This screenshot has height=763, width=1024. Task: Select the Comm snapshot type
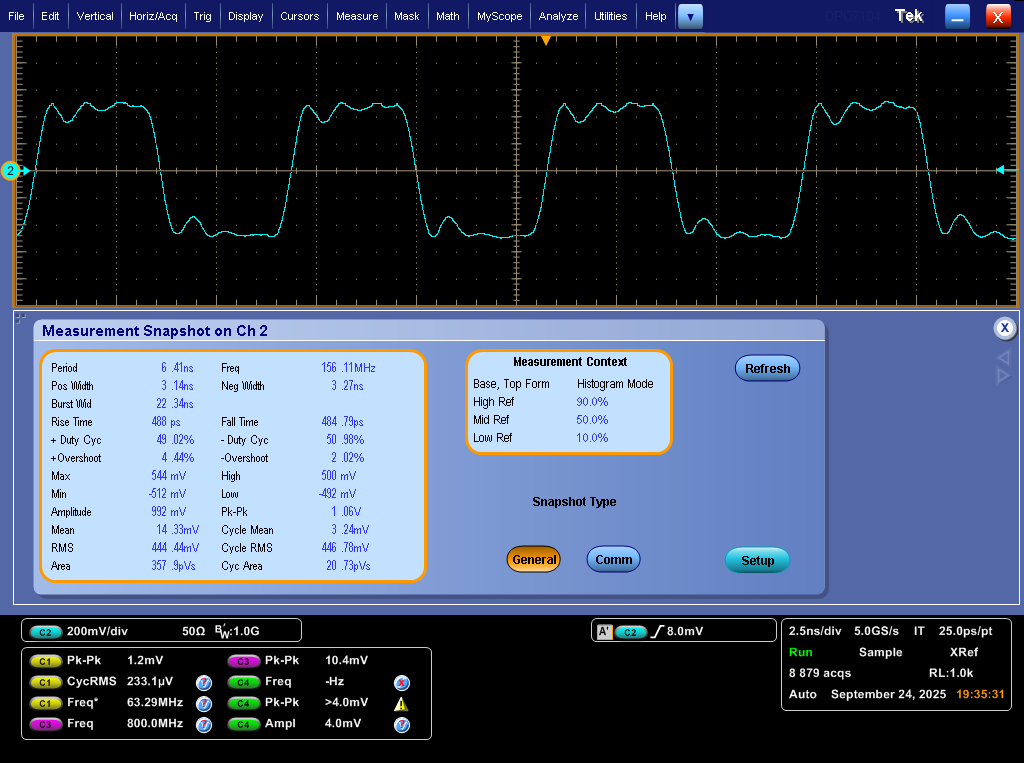[x=613, y=560]
